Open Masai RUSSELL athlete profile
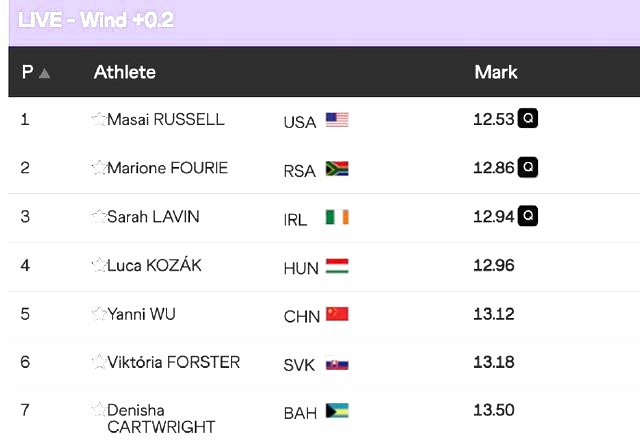640x444 pixels. click(166, 119)
